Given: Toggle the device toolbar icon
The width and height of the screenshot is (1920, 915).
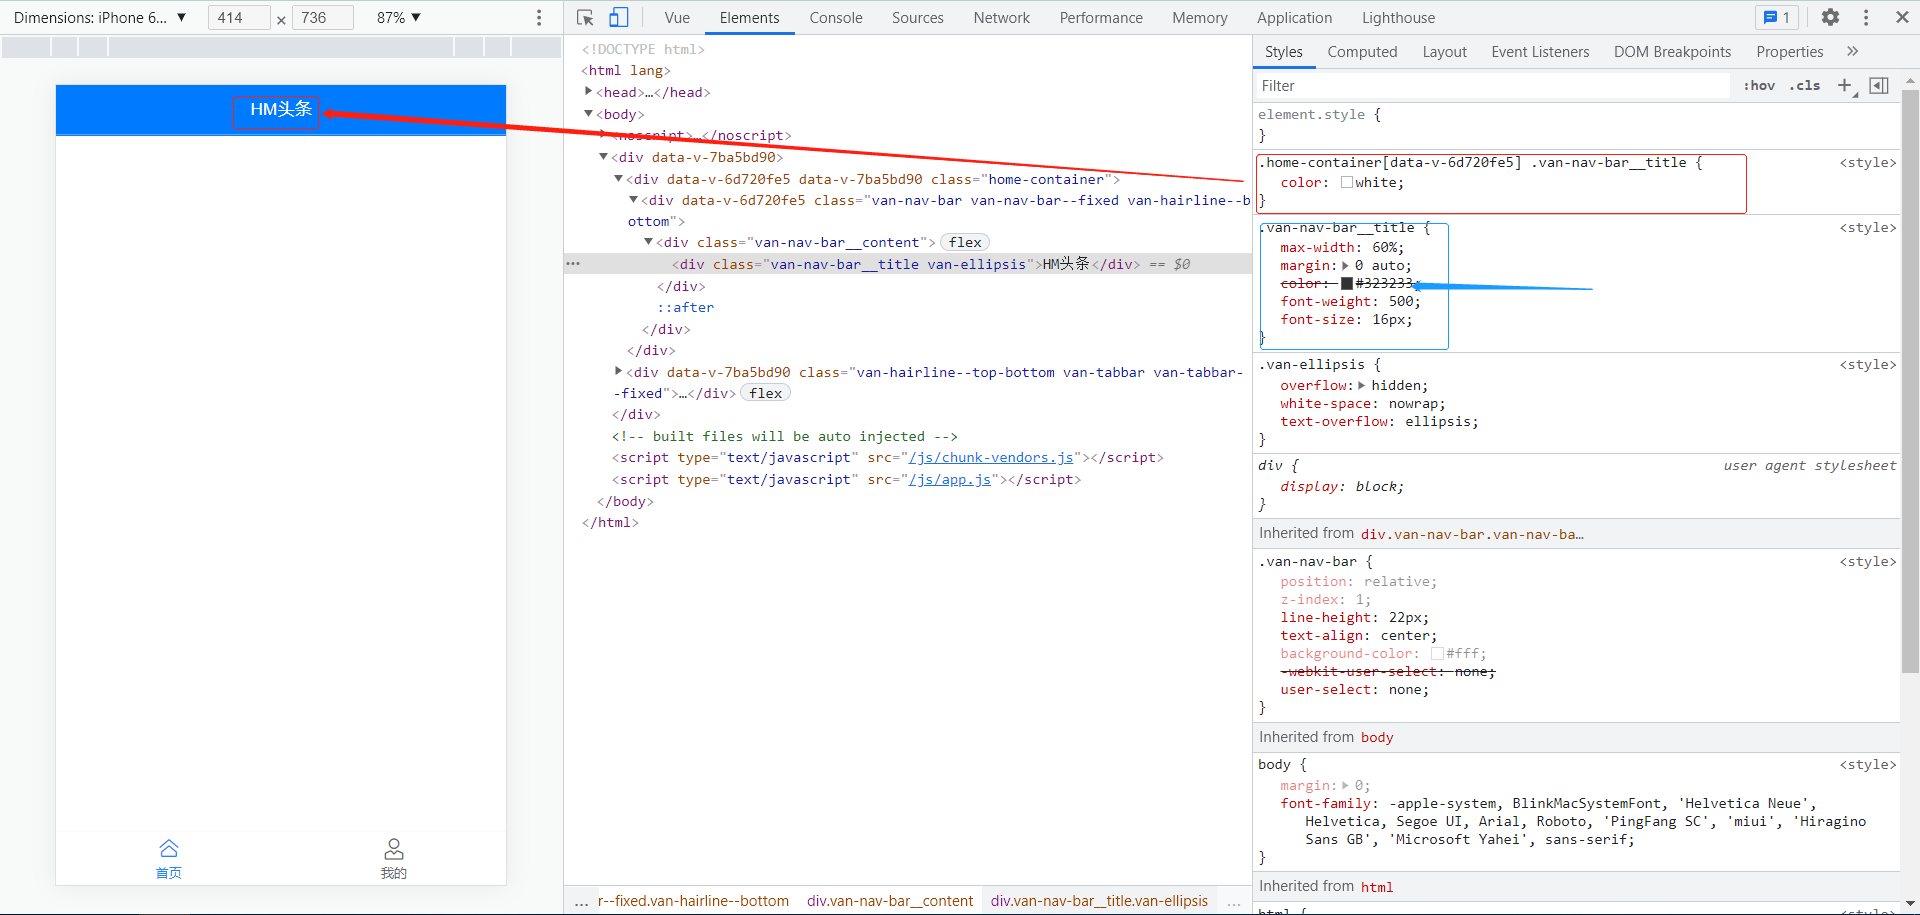Looking at the screenshot, I should [x=619, y=18].
